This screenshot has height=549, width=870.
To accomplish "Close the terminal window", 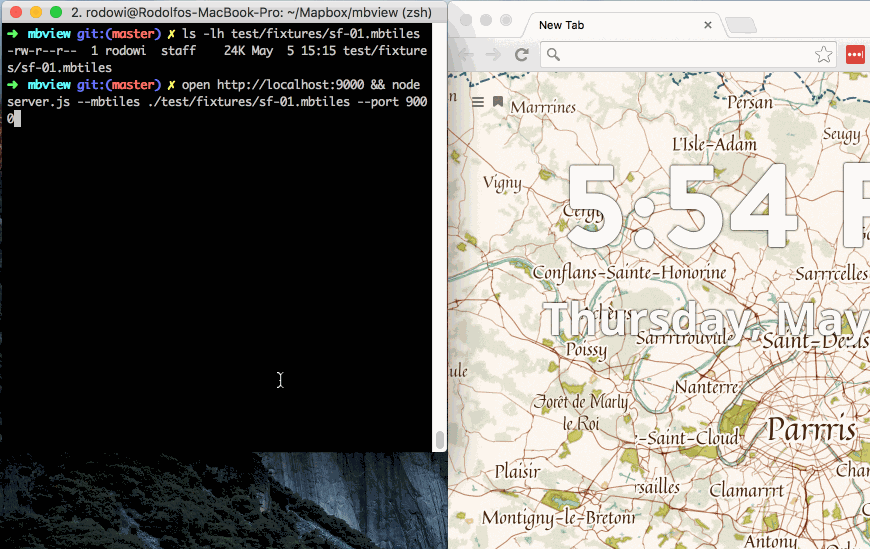I will 16,12.
